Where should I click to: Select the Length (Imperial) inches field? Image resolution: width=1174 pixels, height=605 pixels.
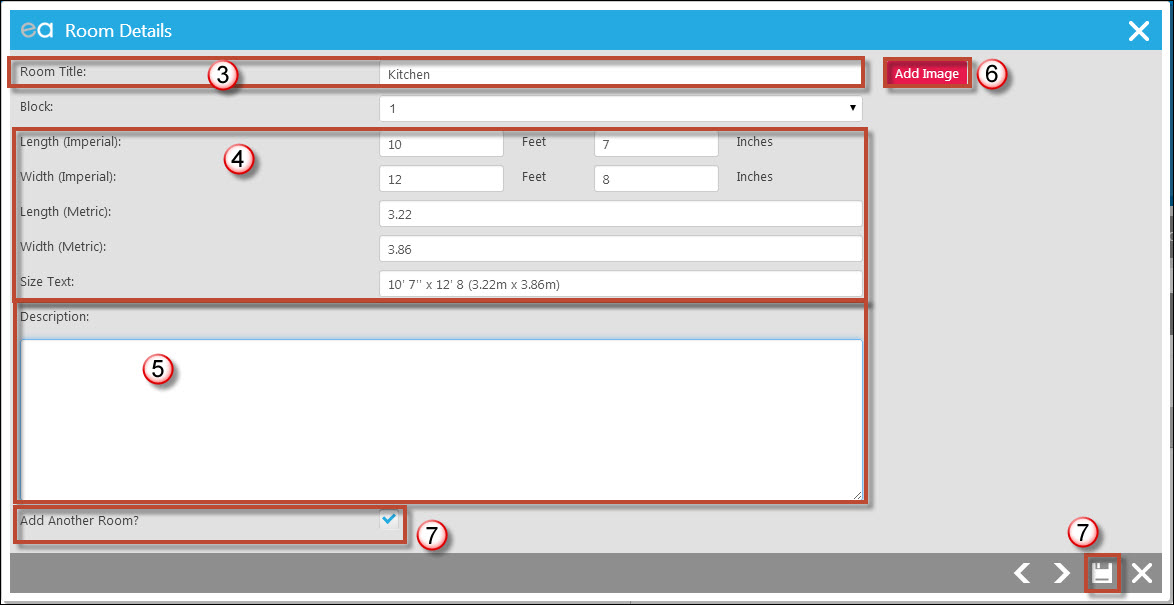coord(657,145)
